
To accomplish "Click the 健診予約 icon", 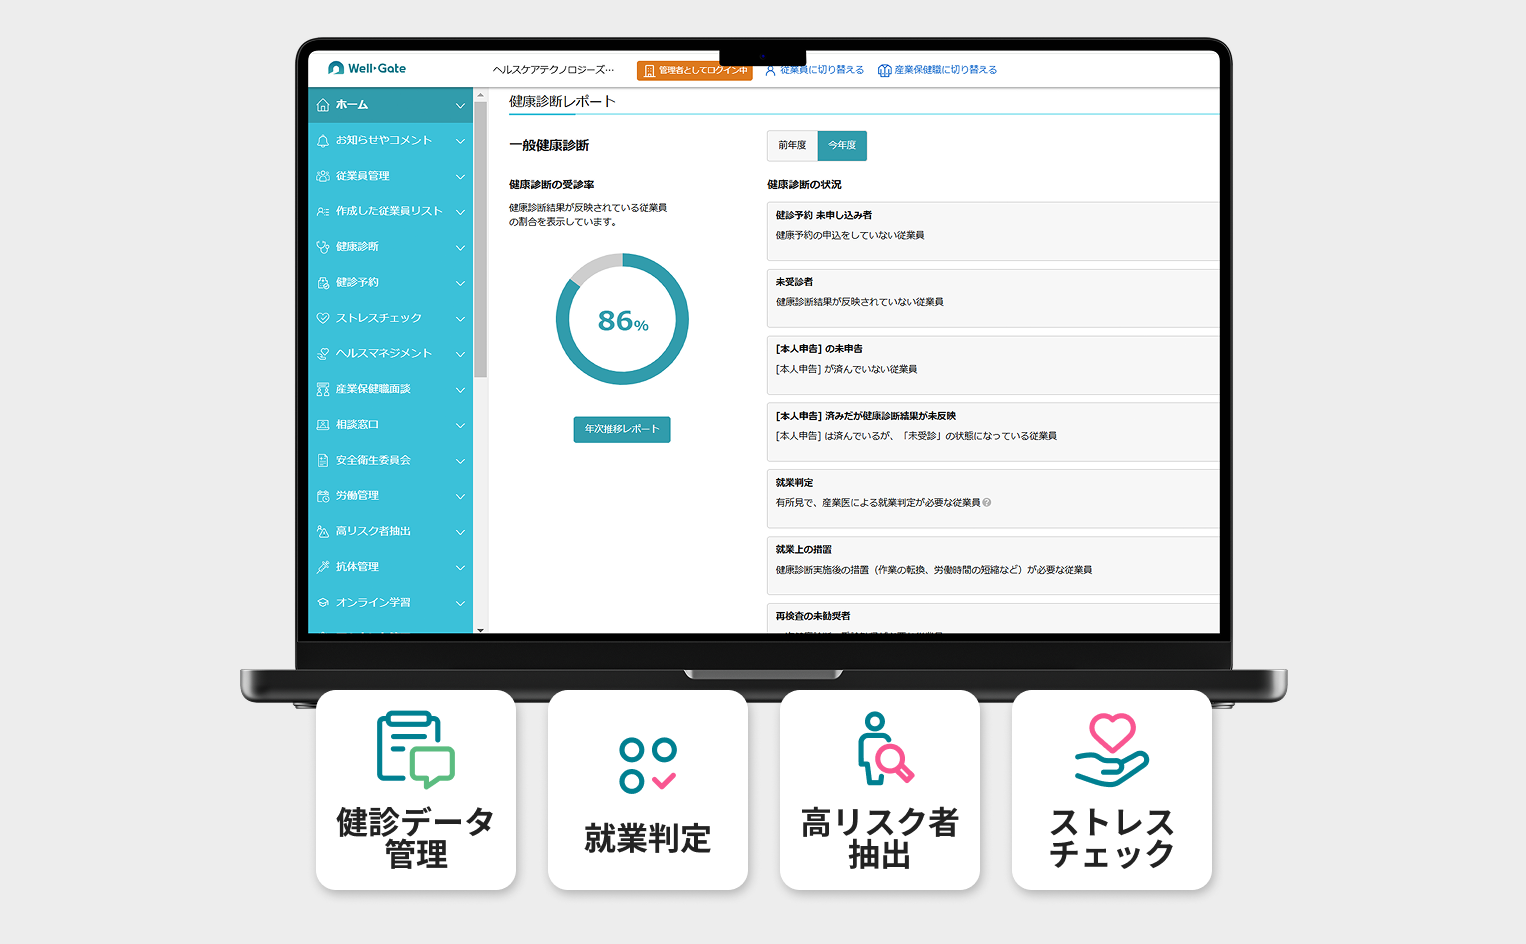I will [x=323, y=283].
